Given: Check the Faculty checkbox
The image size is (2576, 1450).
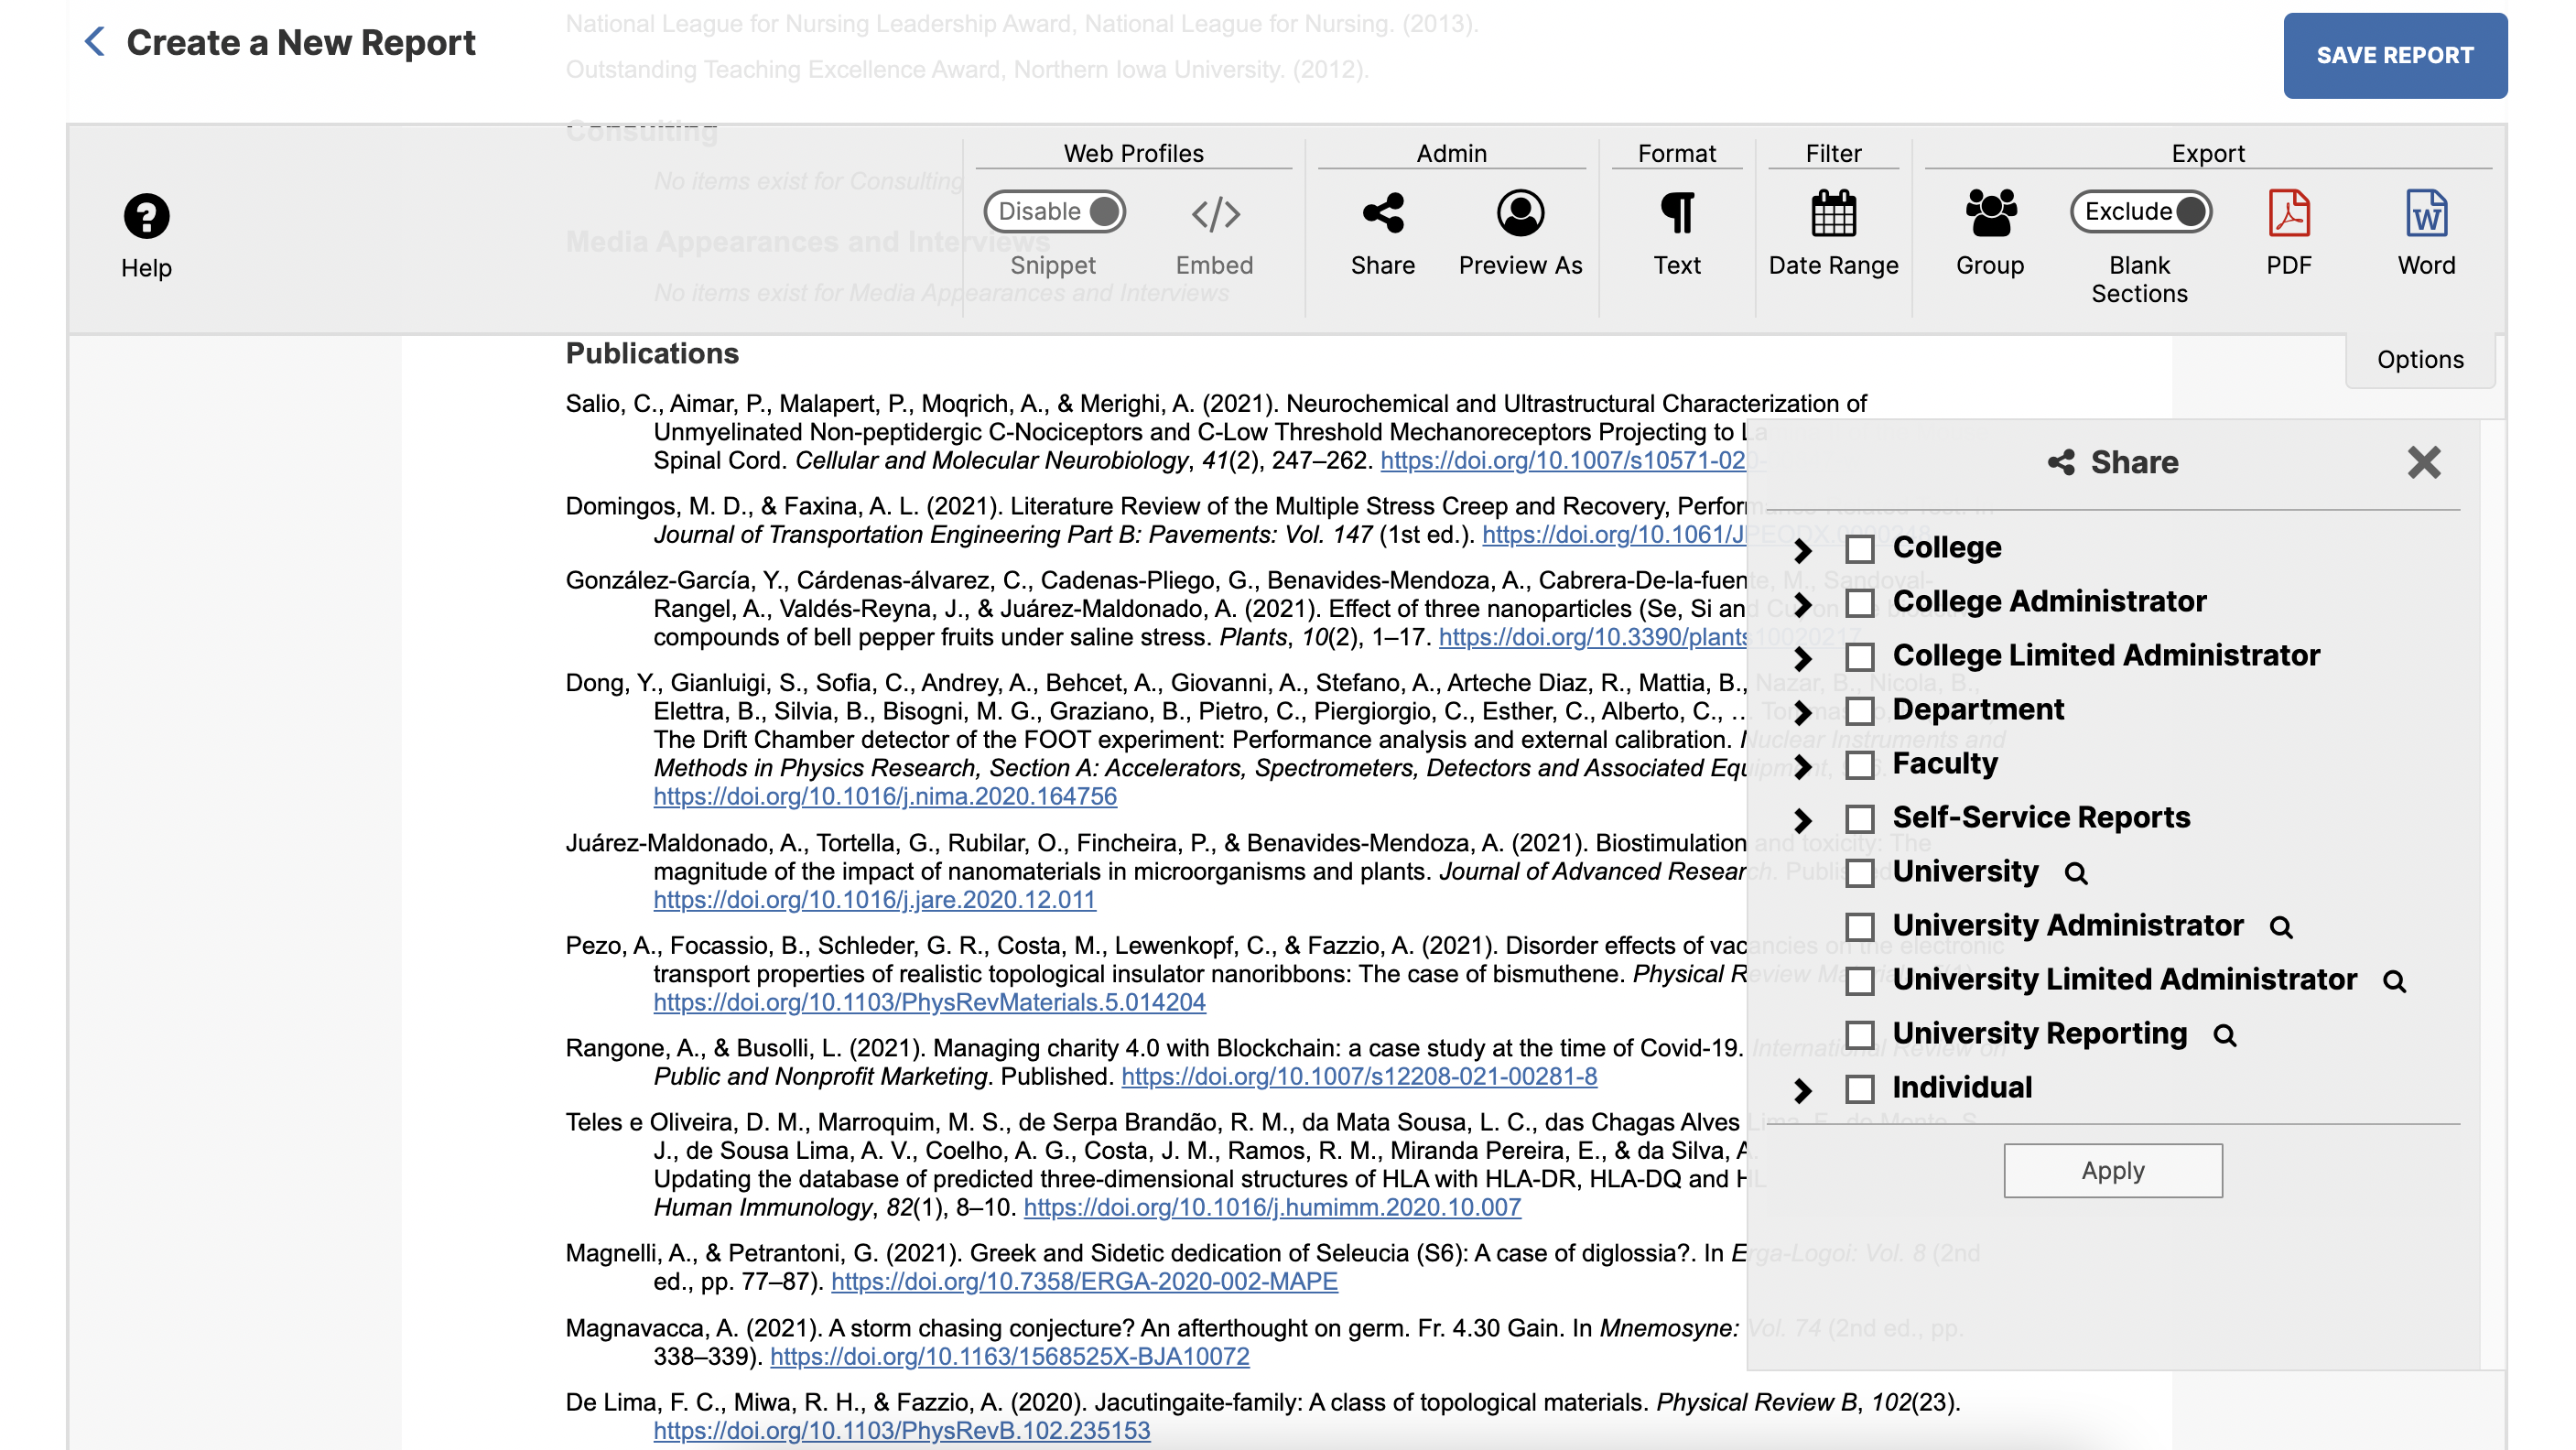Looking at the screenshot, I should click(1860, 765).
